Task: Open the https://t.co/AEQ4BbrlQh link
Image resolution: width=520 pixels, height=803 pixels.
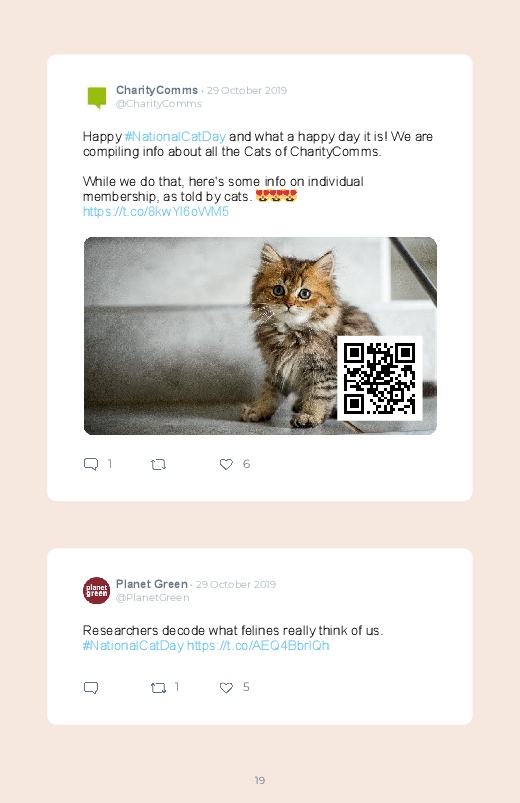Action: pyautogui.click(x=258, y=645)
